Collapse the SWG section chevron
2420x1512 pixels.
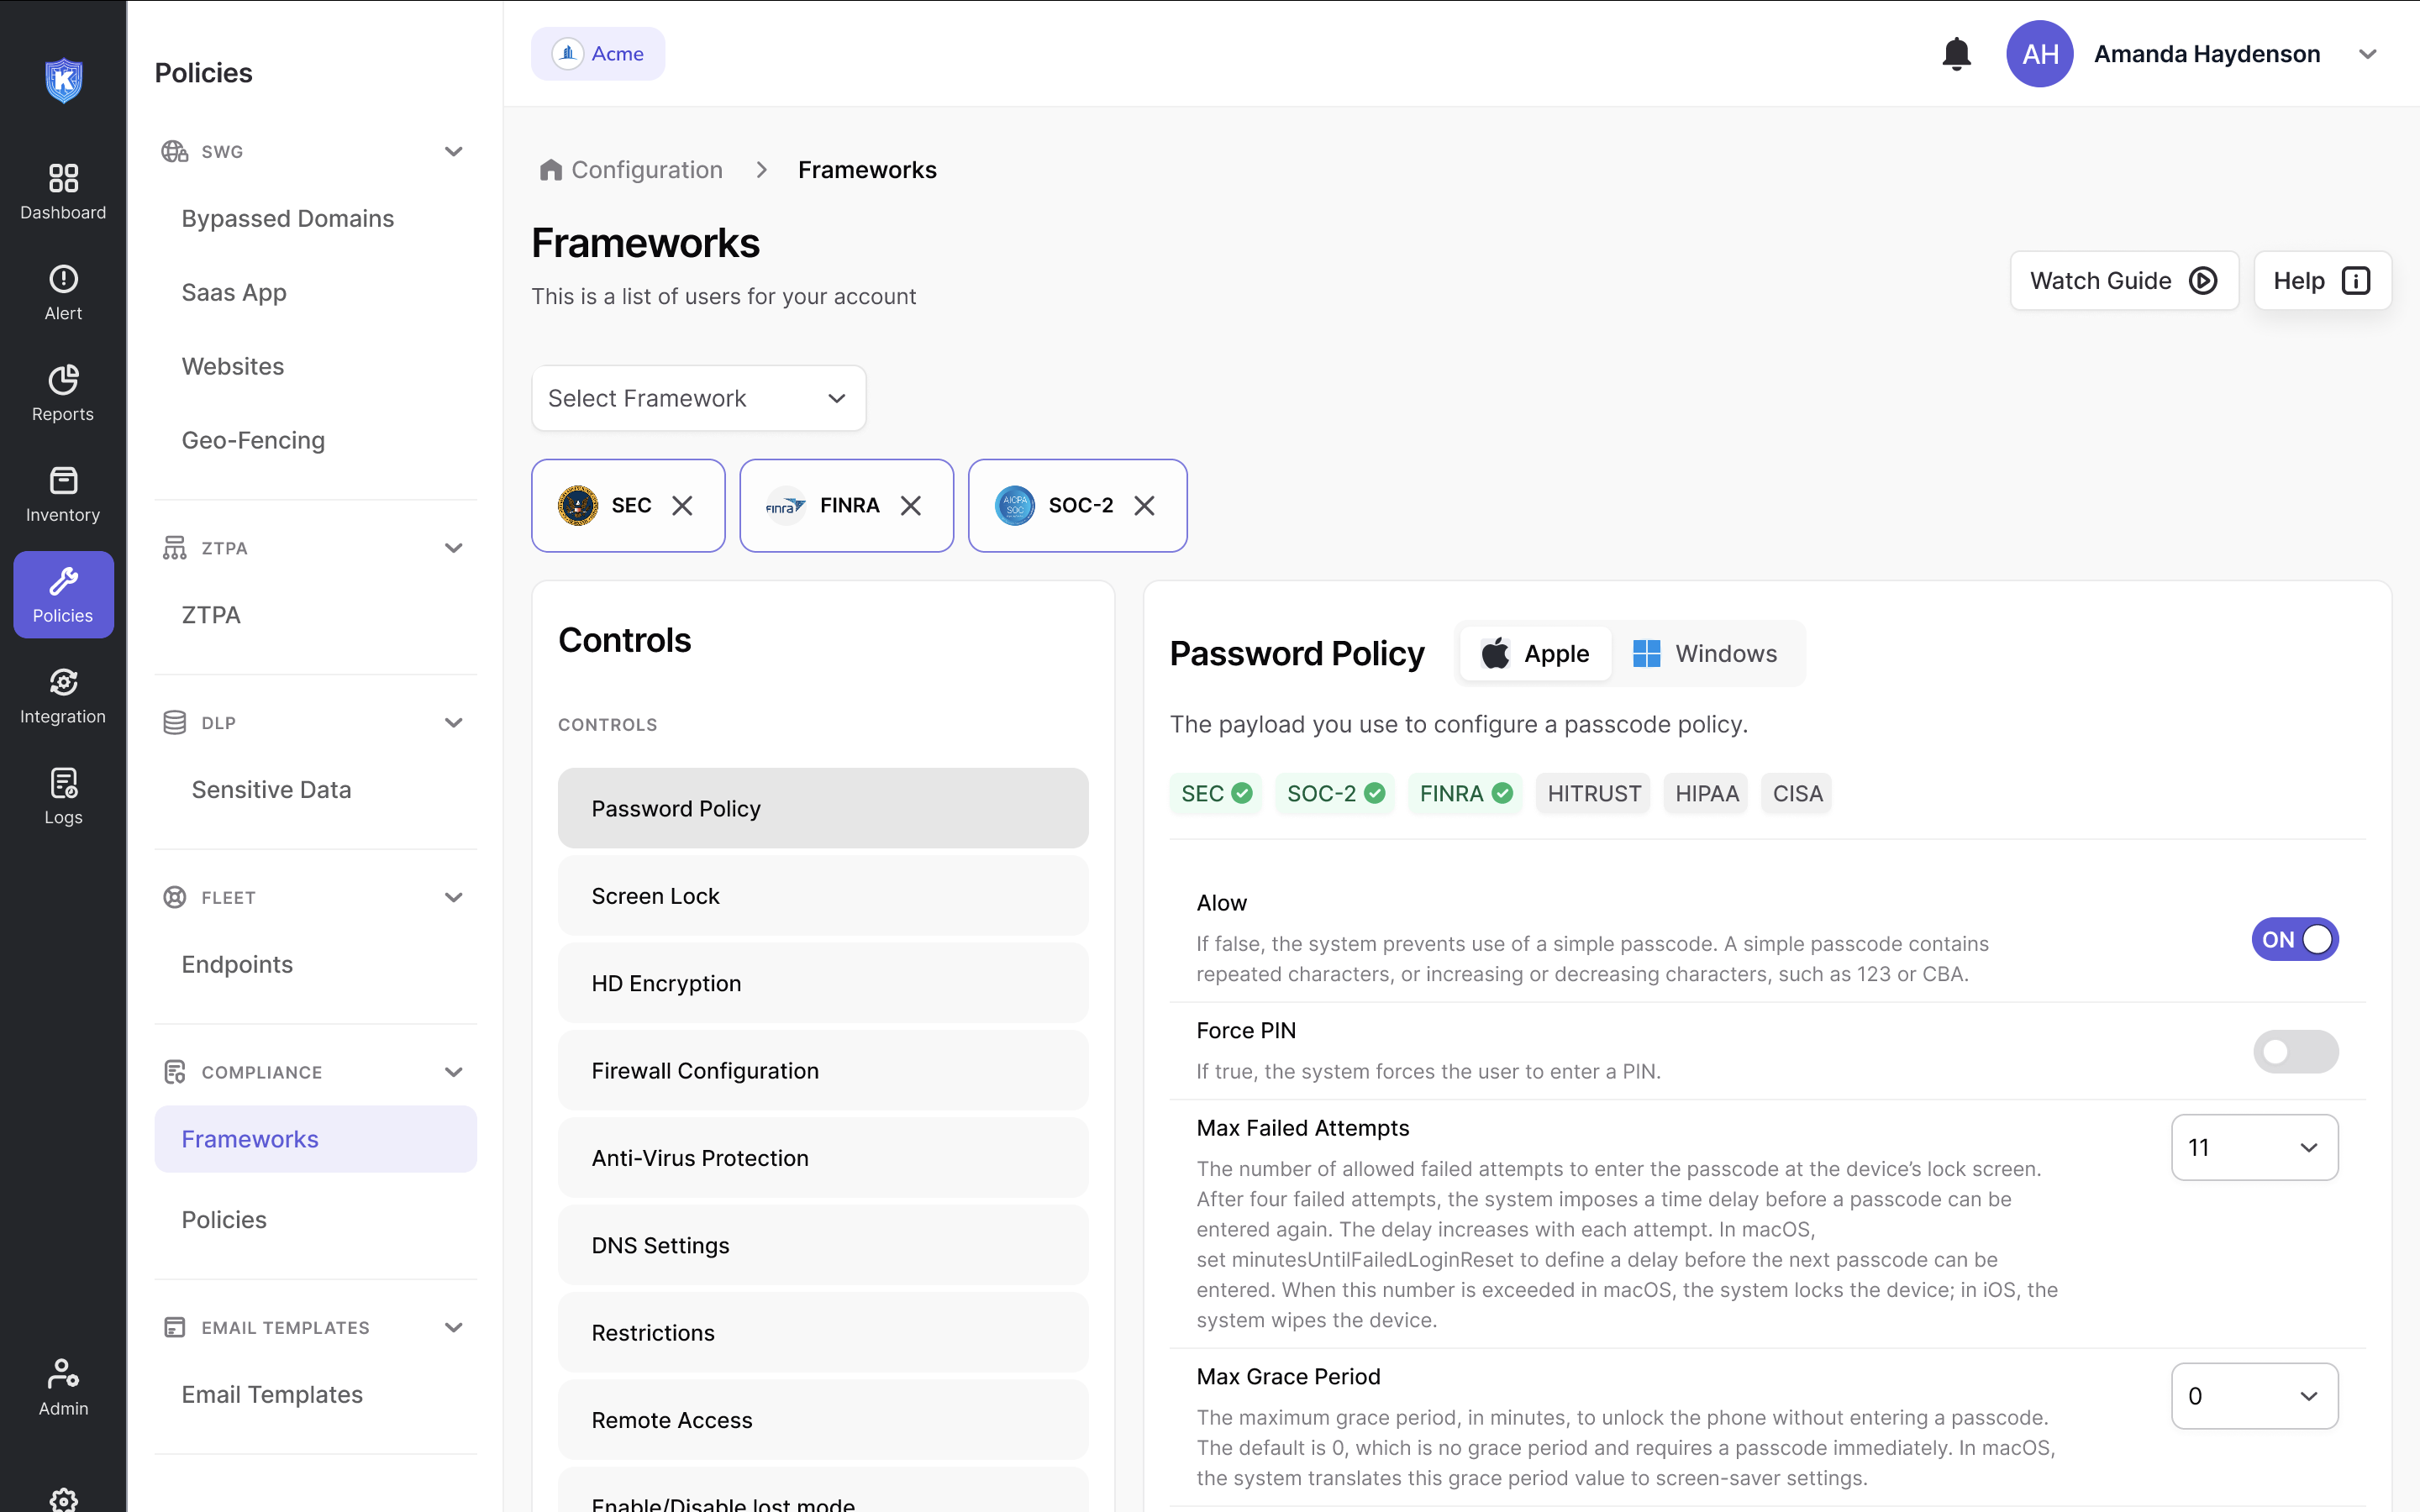(453, 151)
